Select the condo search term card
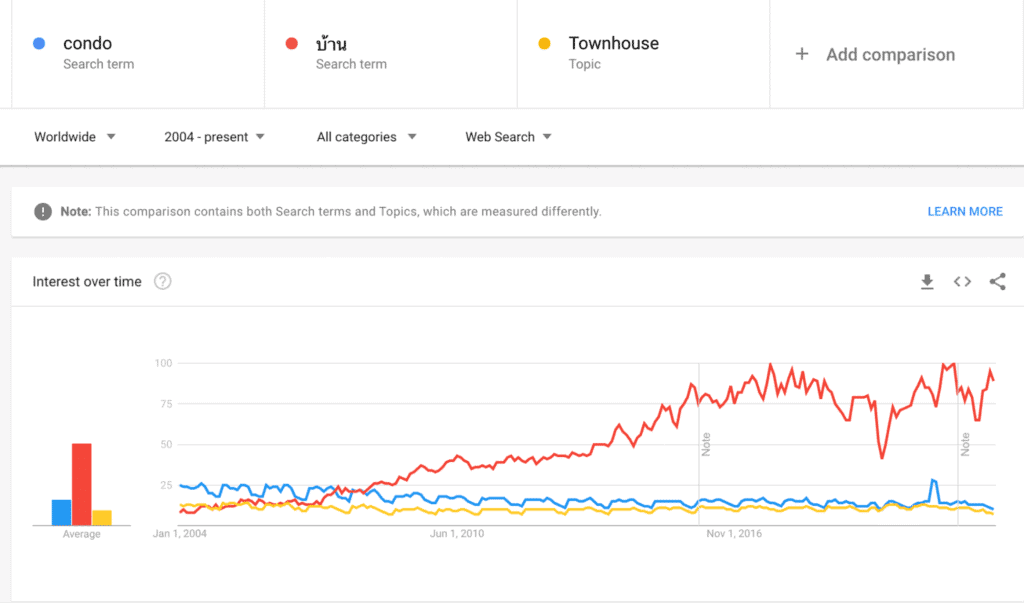Image resolution: width=1024 pixels, height=603 pixels. point(130,54)
